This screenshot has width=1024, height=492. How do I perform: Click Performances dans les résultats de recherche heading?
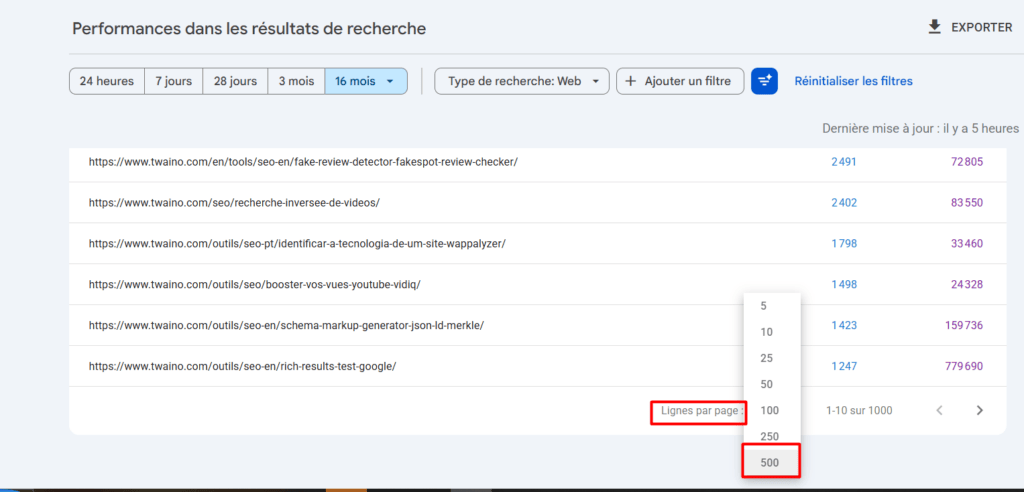click(249, 28)
